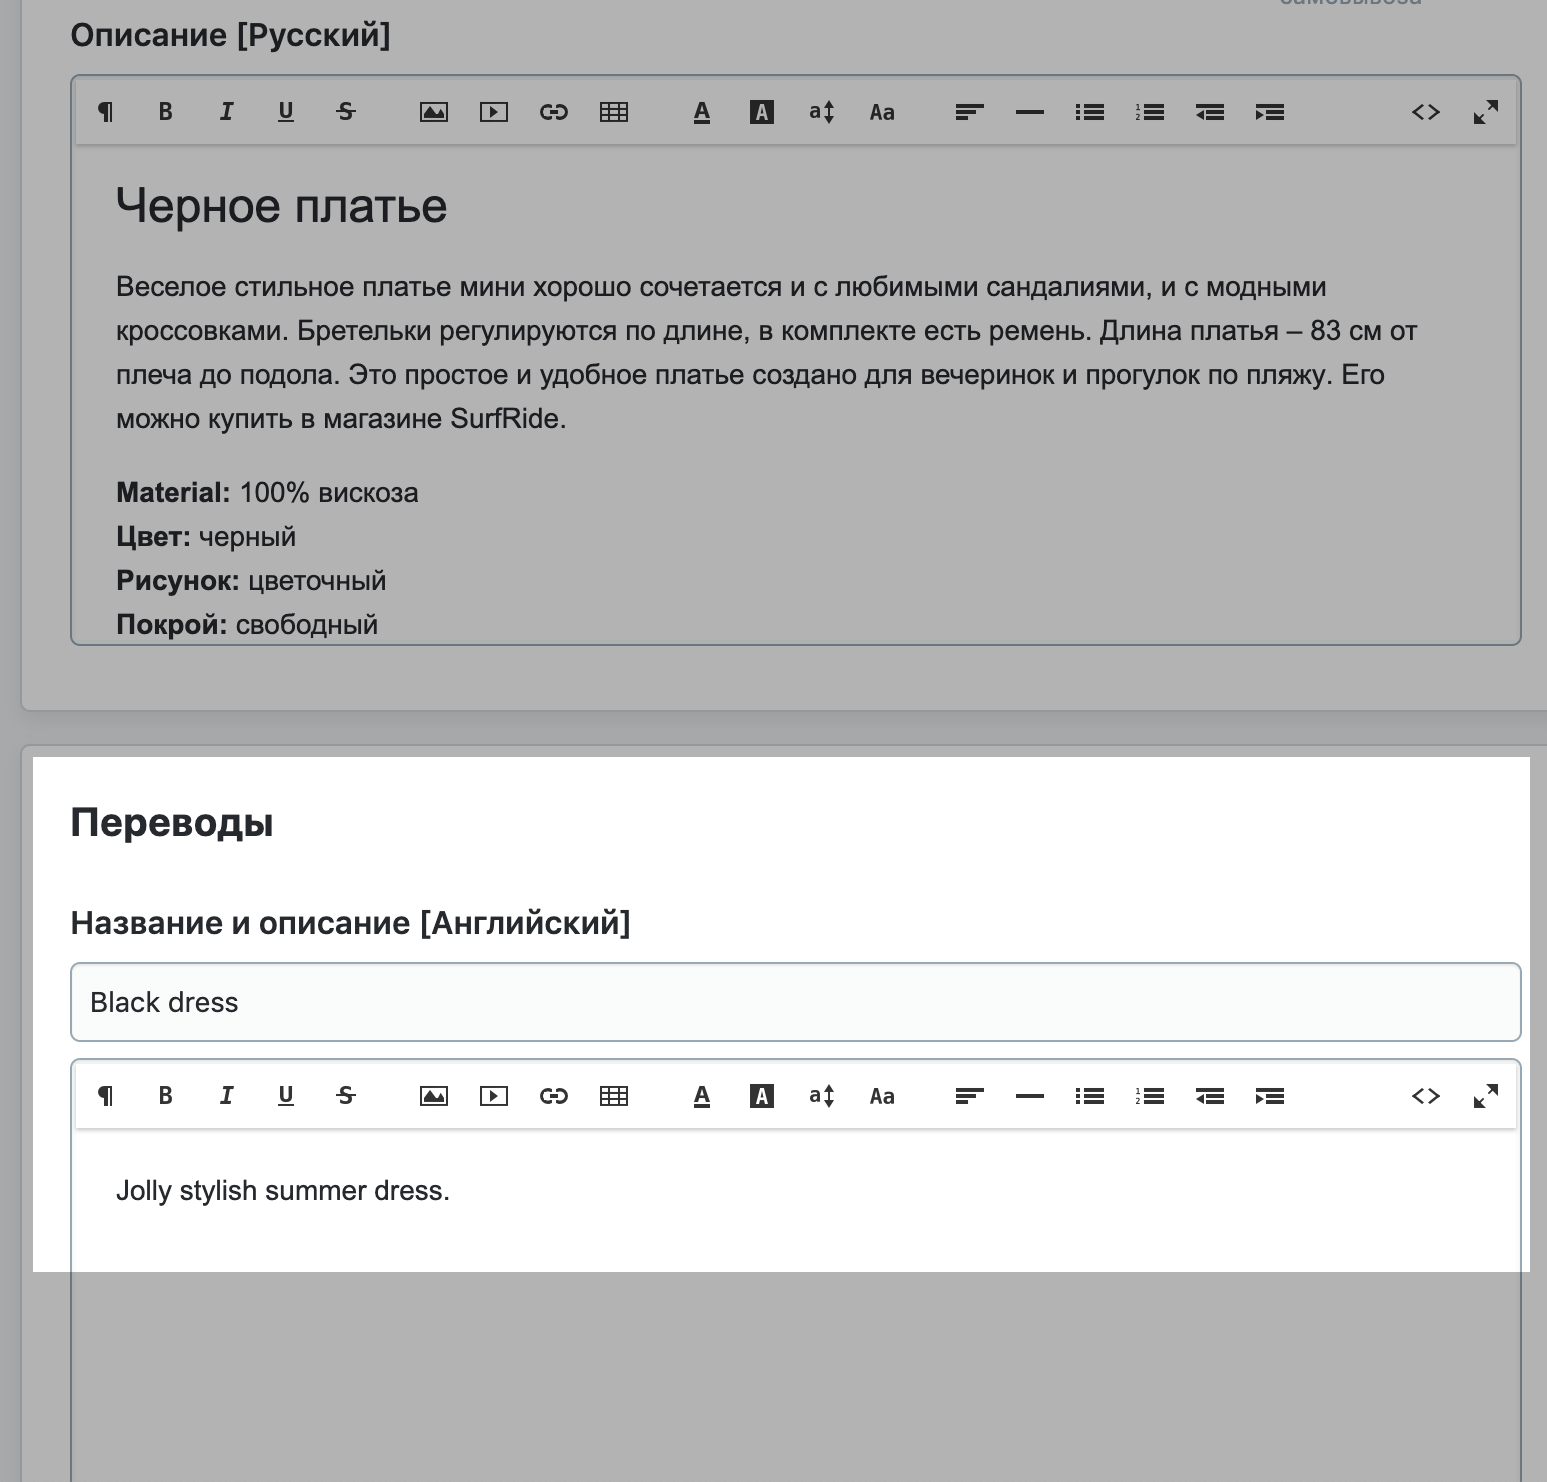The width and height of the screenshot is (1547, 1482).
Task: Insert link in Russian description editor
Action: pos(554,112)
